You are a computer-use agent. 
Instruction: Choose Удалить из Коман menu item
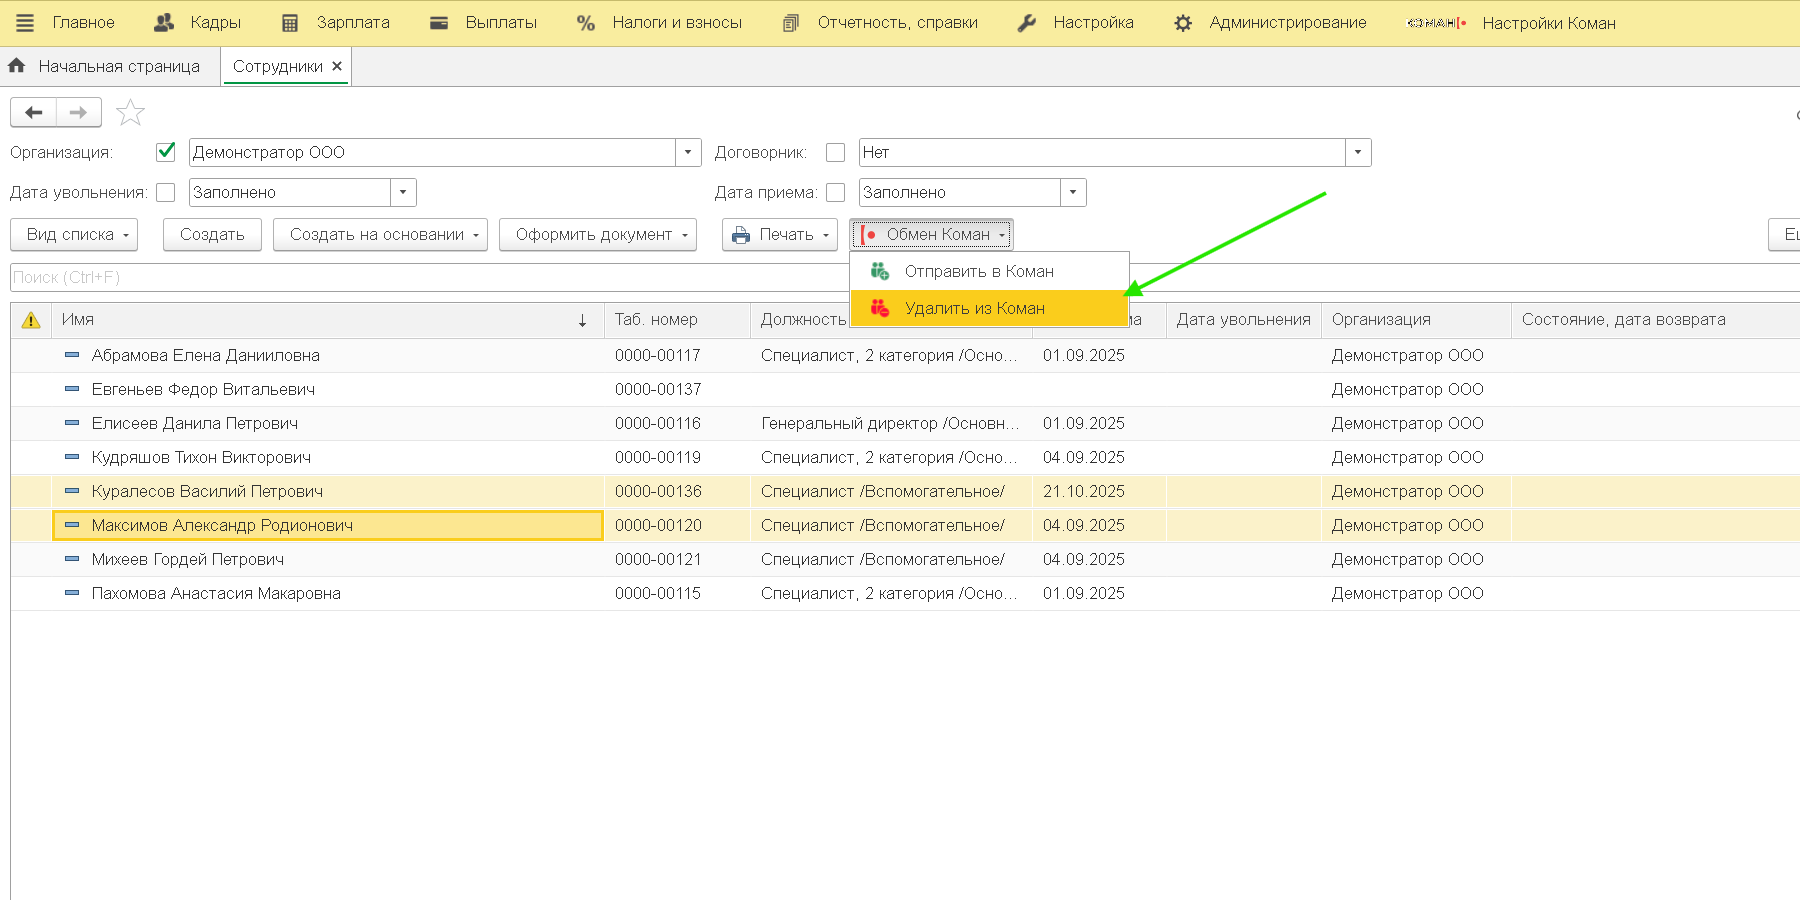974,308
